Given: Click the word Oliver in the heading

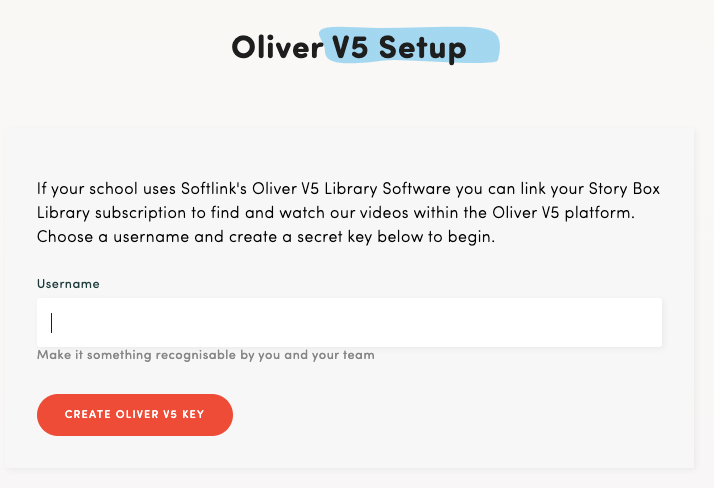Looking at the screenshot, I should pos(273,47).
